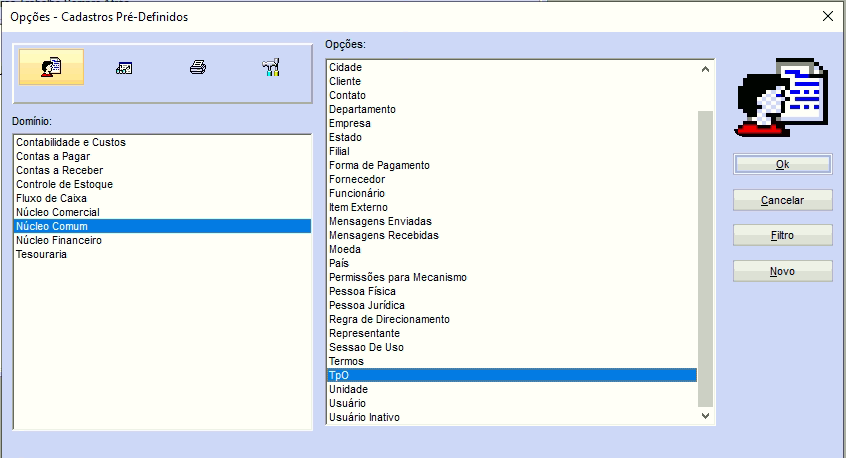Select Fluxo de Caixa domain
846x458 pixels.
coord(162,199)
